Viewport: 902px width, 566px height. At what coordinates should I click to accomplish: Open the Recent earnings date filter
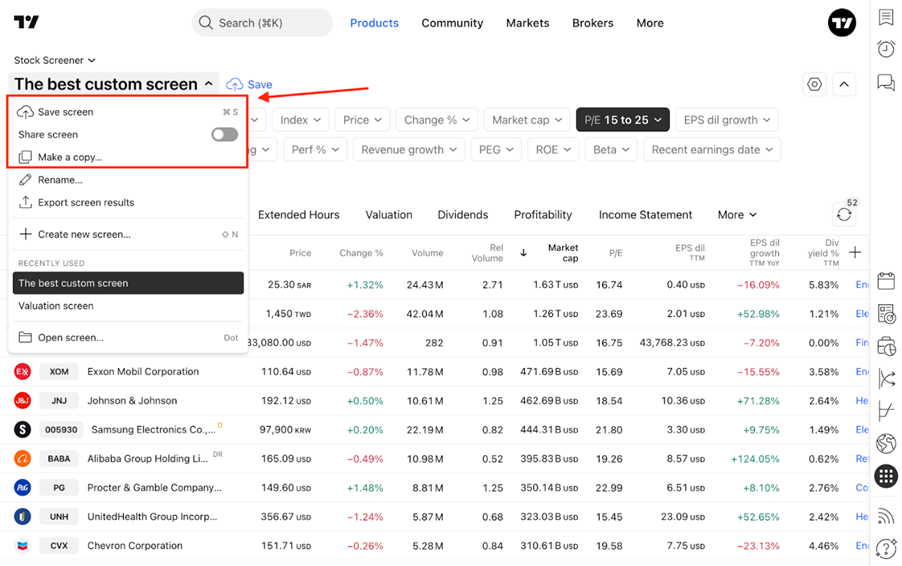pos(712,150)
